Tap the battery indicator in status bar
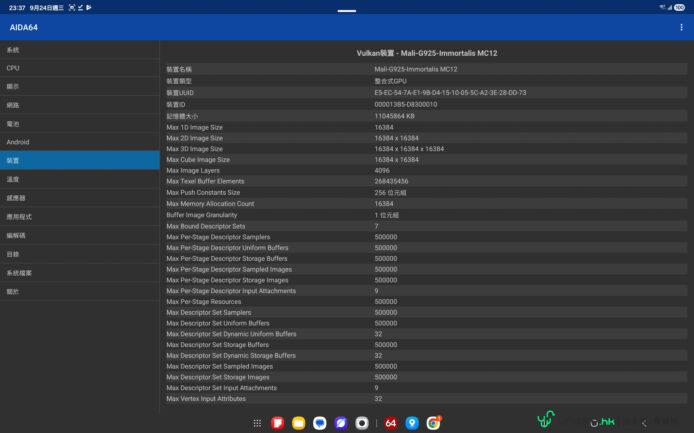Image resolution: width=694 pixels, height=433 pixels. (x=679, y=8)
